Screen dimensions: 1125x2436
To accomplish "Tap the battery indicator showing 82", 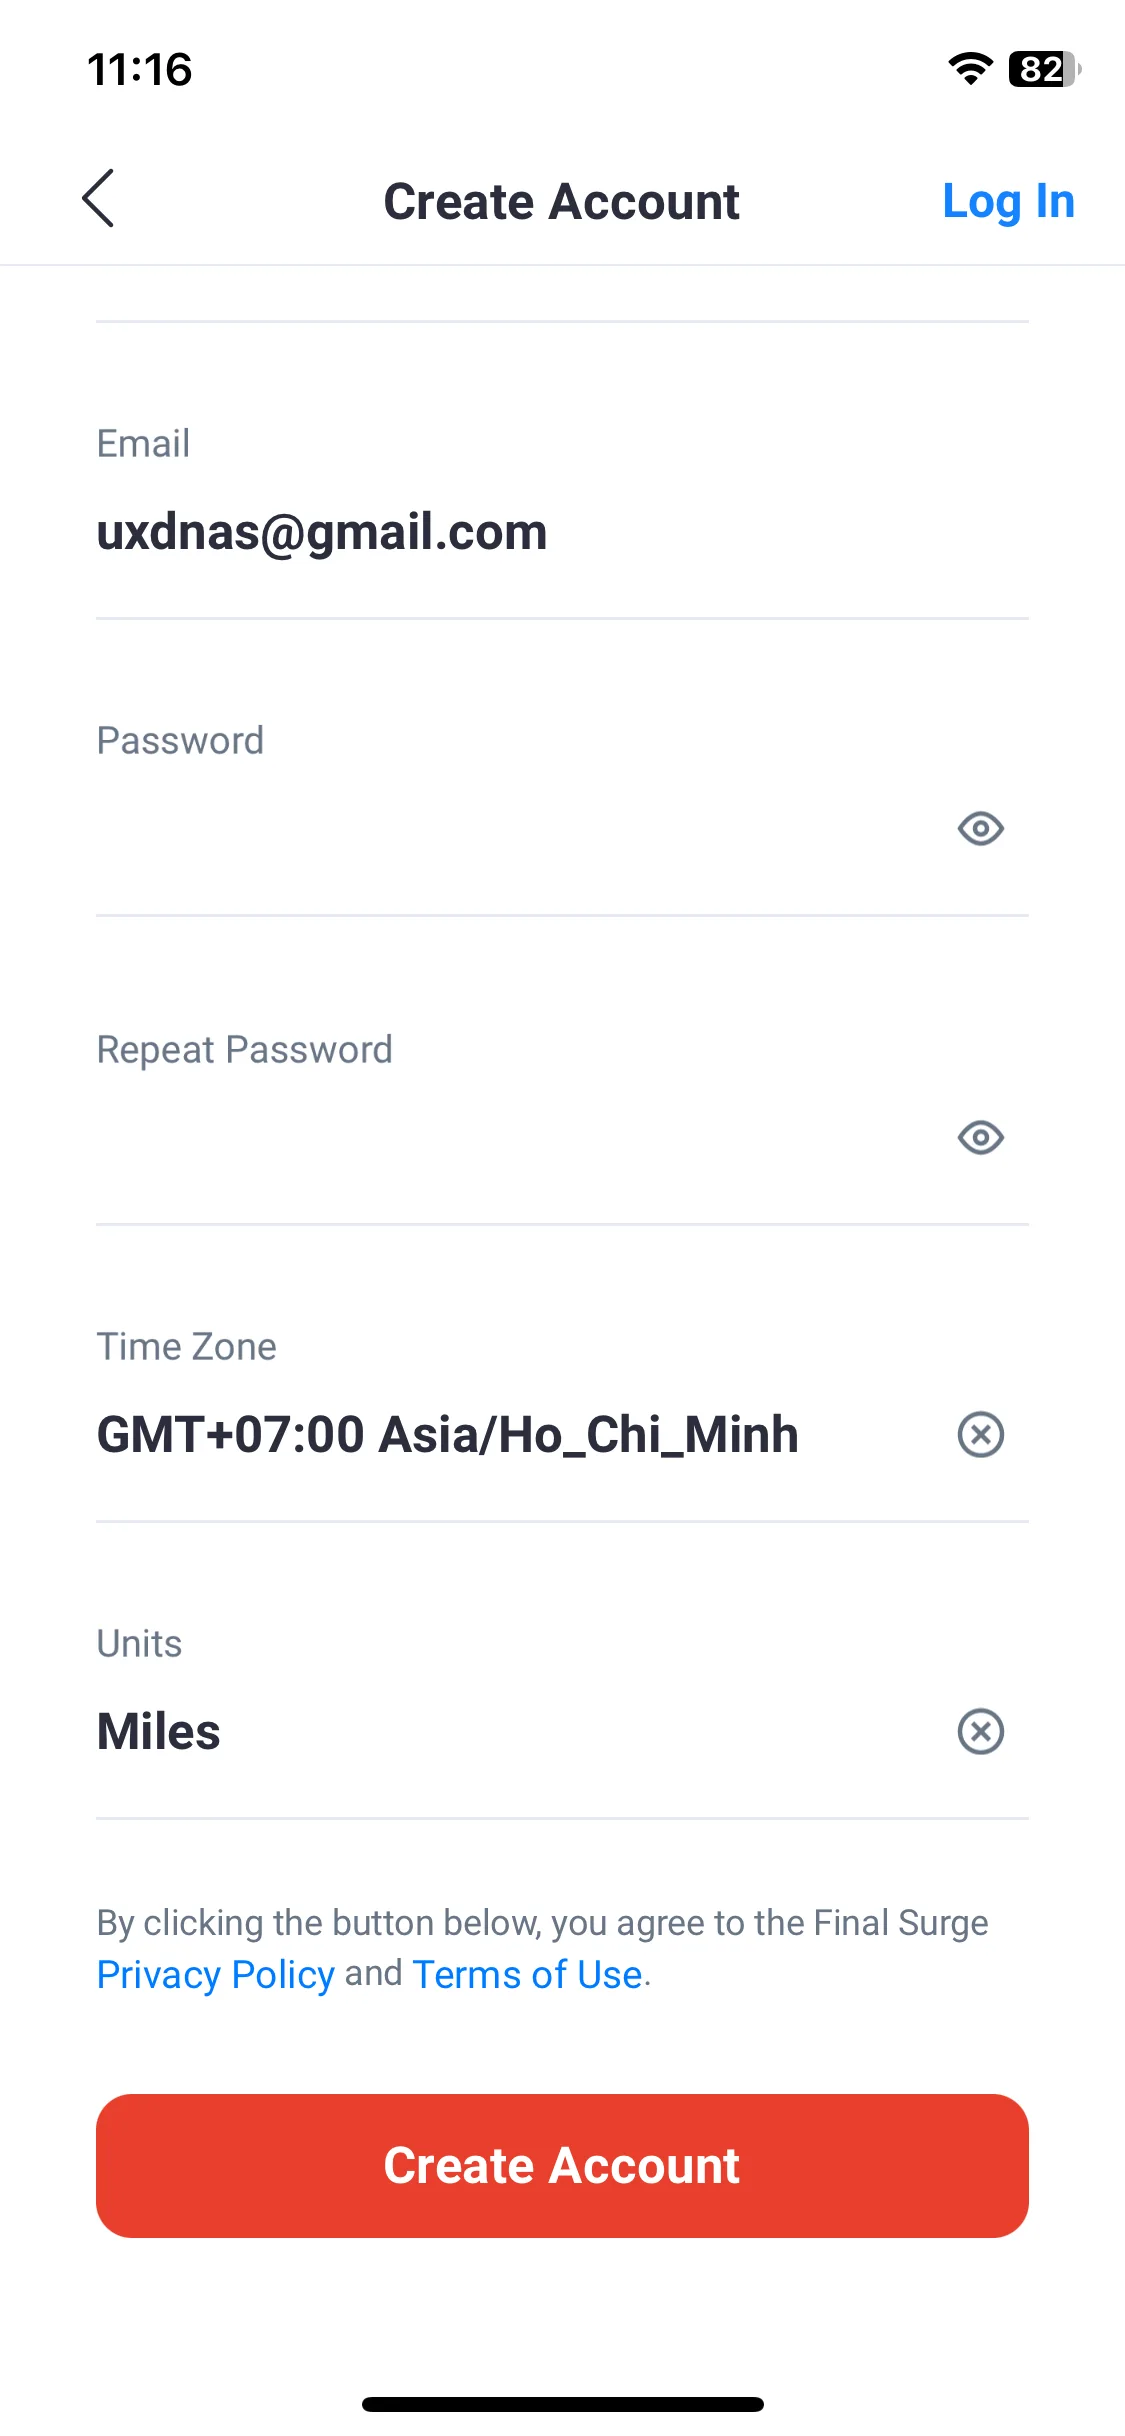I will (1044, 69).
